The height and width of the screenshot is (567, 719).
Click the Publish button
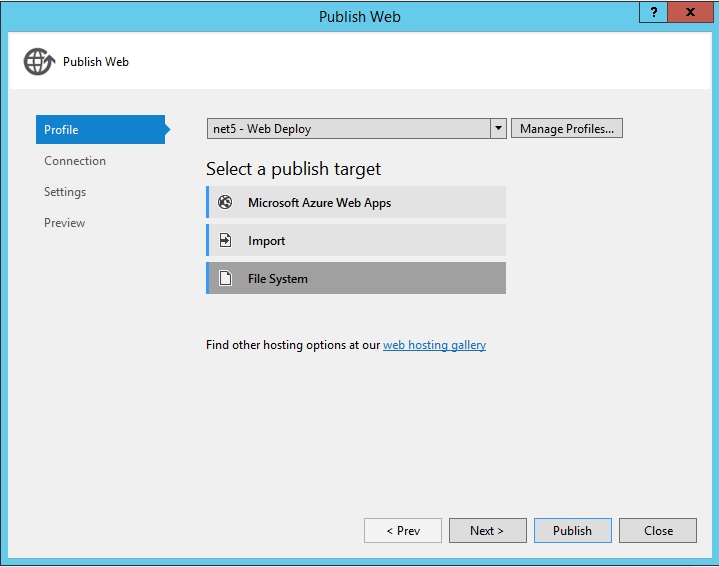[x=572, y=531]
